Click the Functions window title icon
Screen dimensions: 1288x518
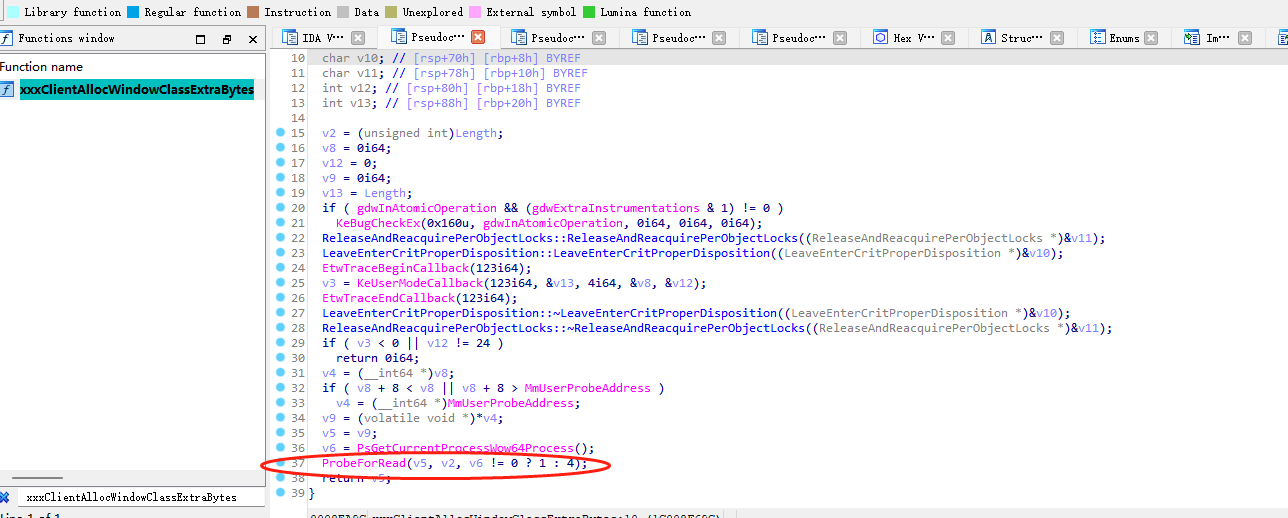(7, 39)
